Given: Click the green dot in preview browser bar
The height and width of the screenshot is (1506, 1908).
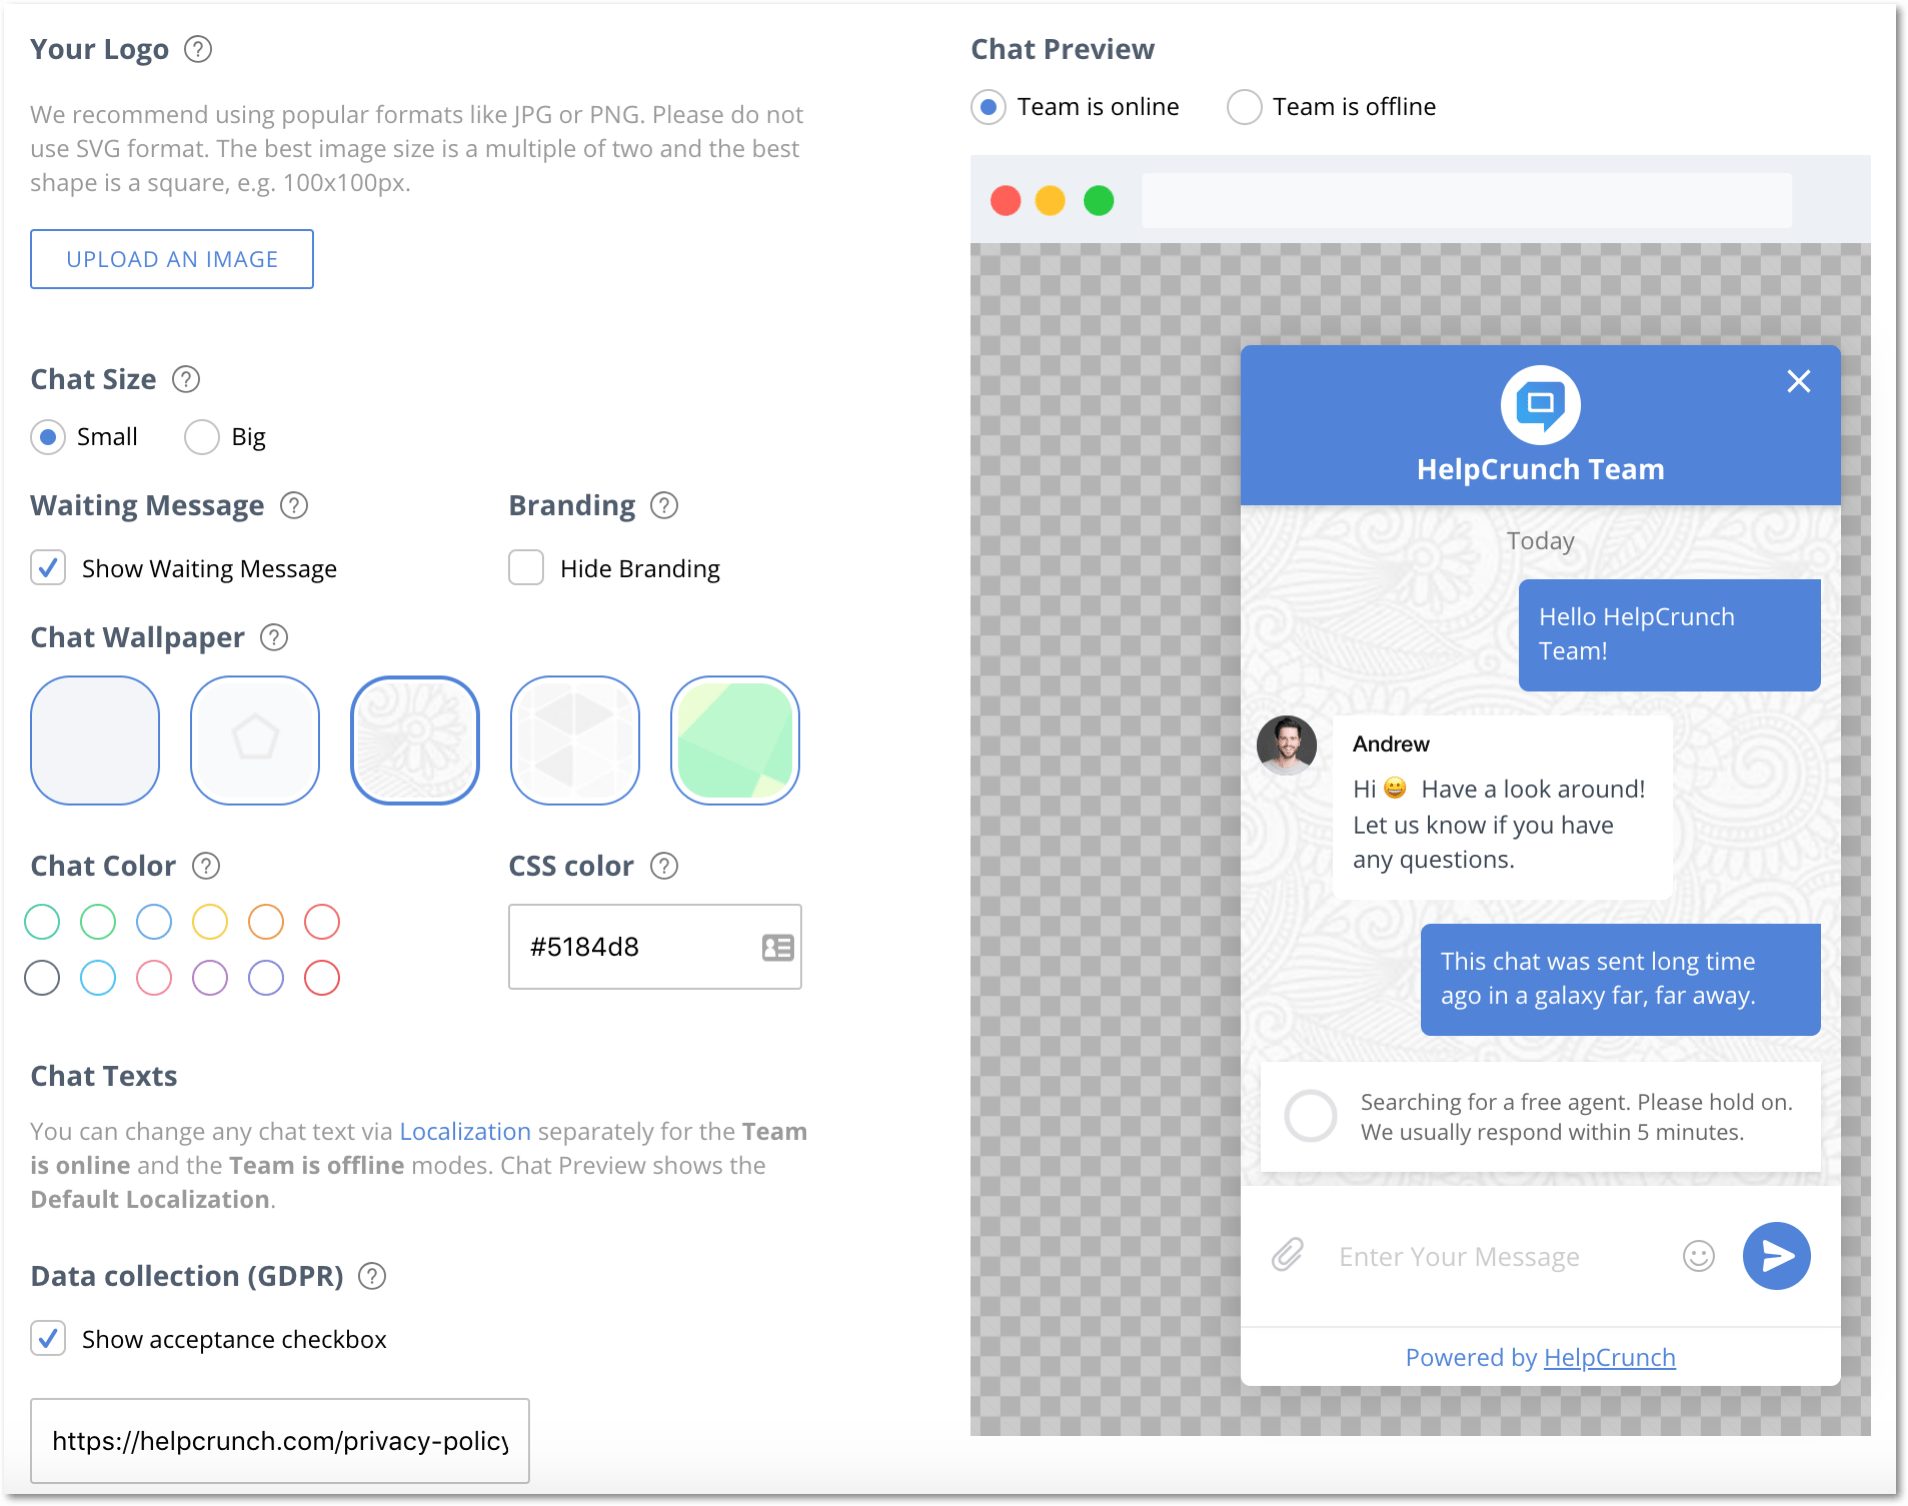Looking at the screenshot, I should (x=1099, y=201).
